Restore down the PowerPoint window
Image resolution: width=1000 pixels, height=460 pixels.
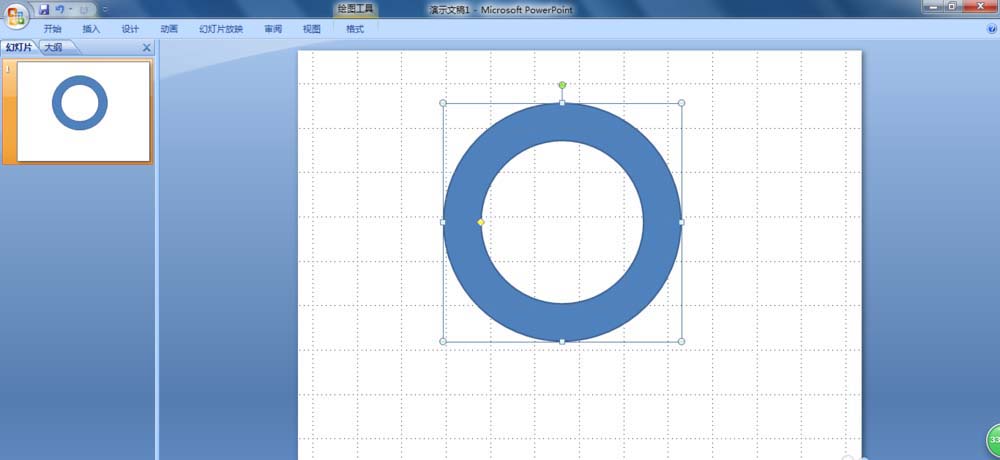[952, 6]
